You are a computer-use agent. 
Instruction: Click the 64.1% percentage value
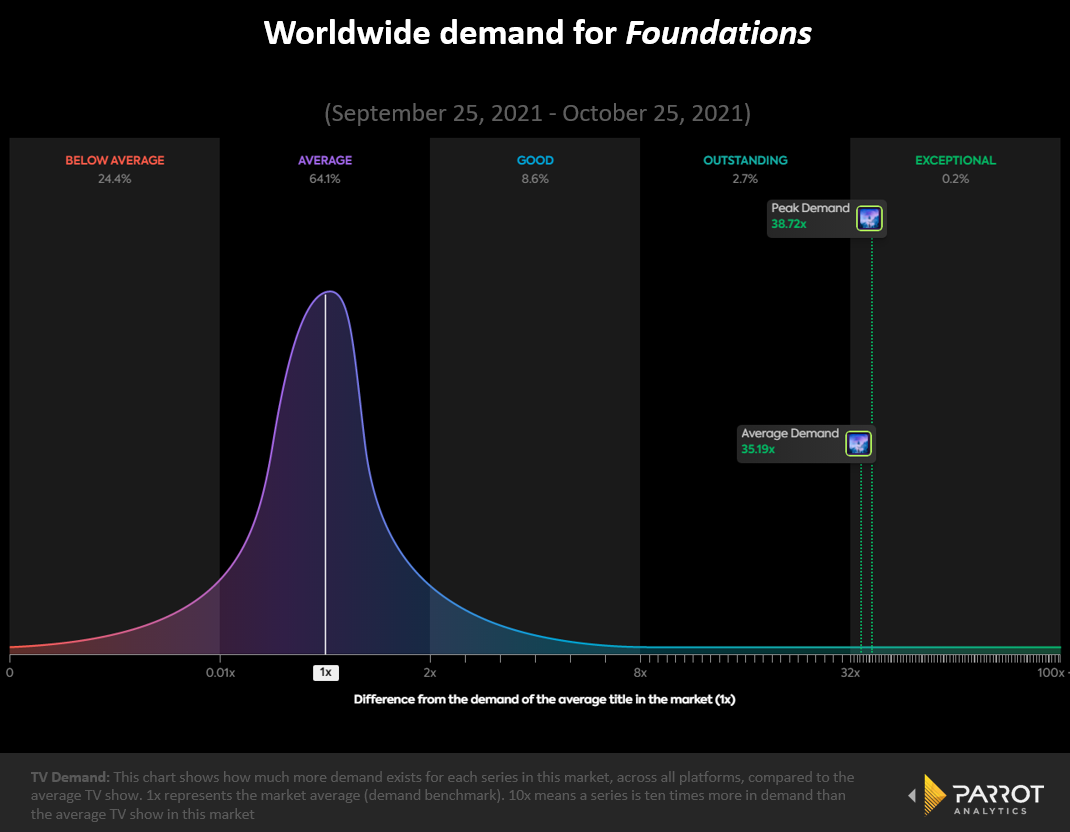pyautogui.click(x=325, y=179)
